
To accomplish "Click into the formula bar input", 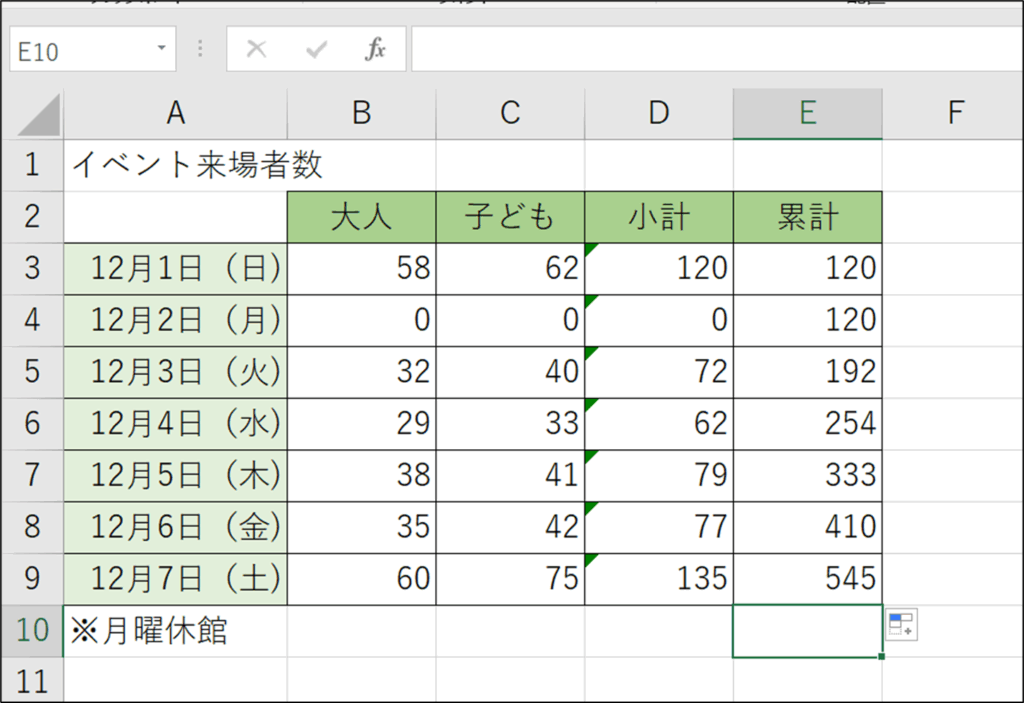I will pos(717,49).
